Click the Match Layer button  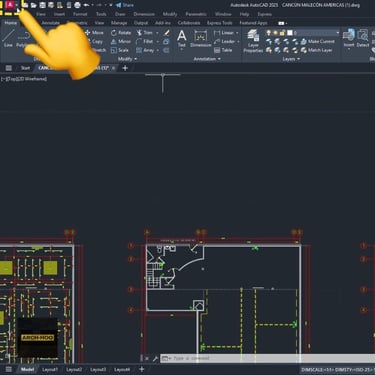click(317, 50)
